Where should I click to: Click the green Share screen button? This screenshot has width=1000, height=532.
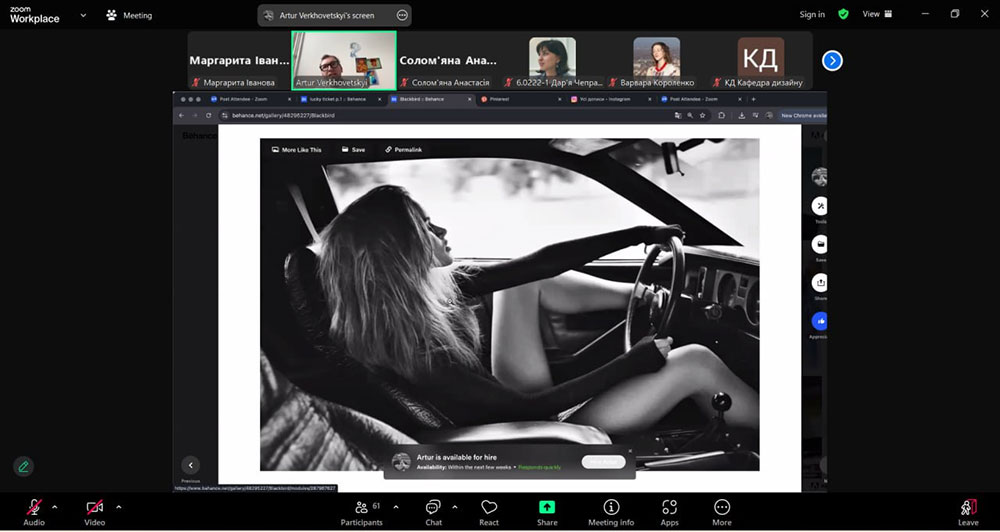(x=547, y=513)
